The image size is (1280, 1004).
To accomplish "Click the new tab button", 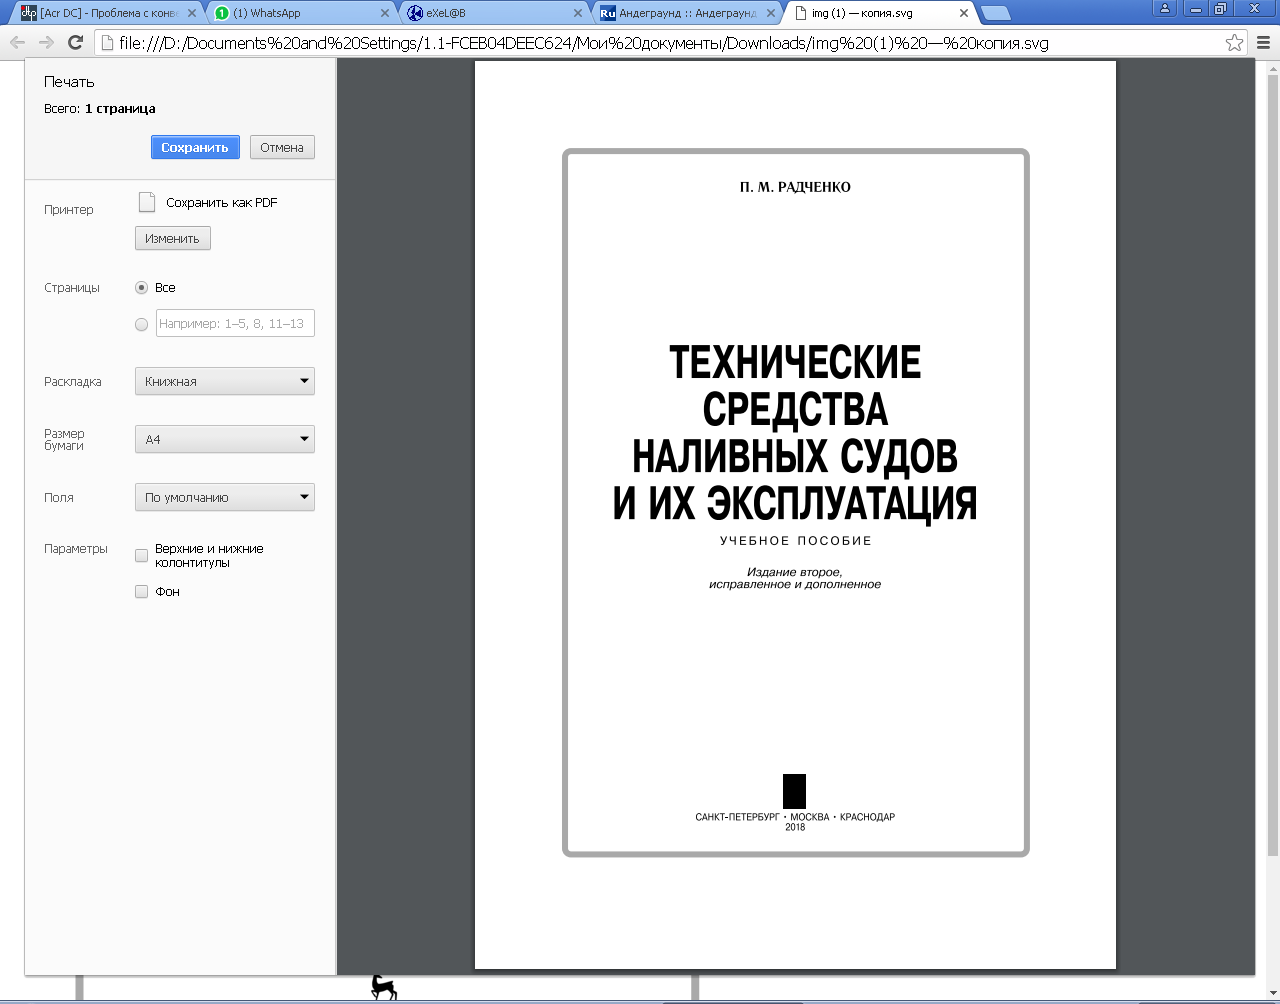I will [994, 13].
